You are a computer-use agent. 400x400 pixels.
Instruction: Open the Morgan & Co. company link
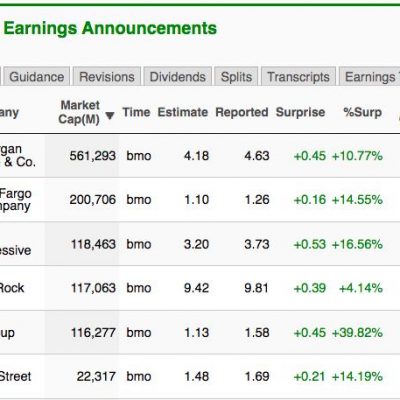[x=17, y=155]
